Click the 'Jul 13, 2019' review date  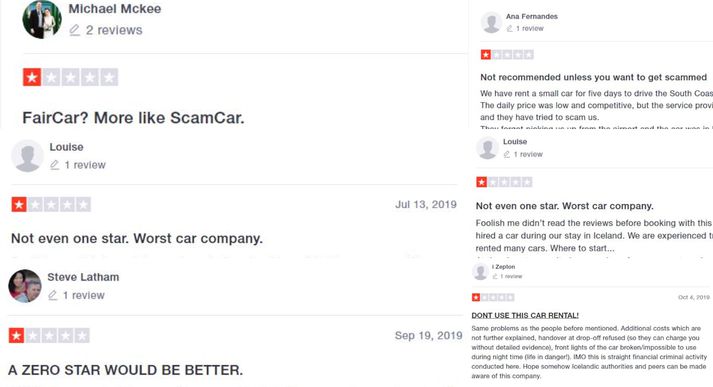426,205
